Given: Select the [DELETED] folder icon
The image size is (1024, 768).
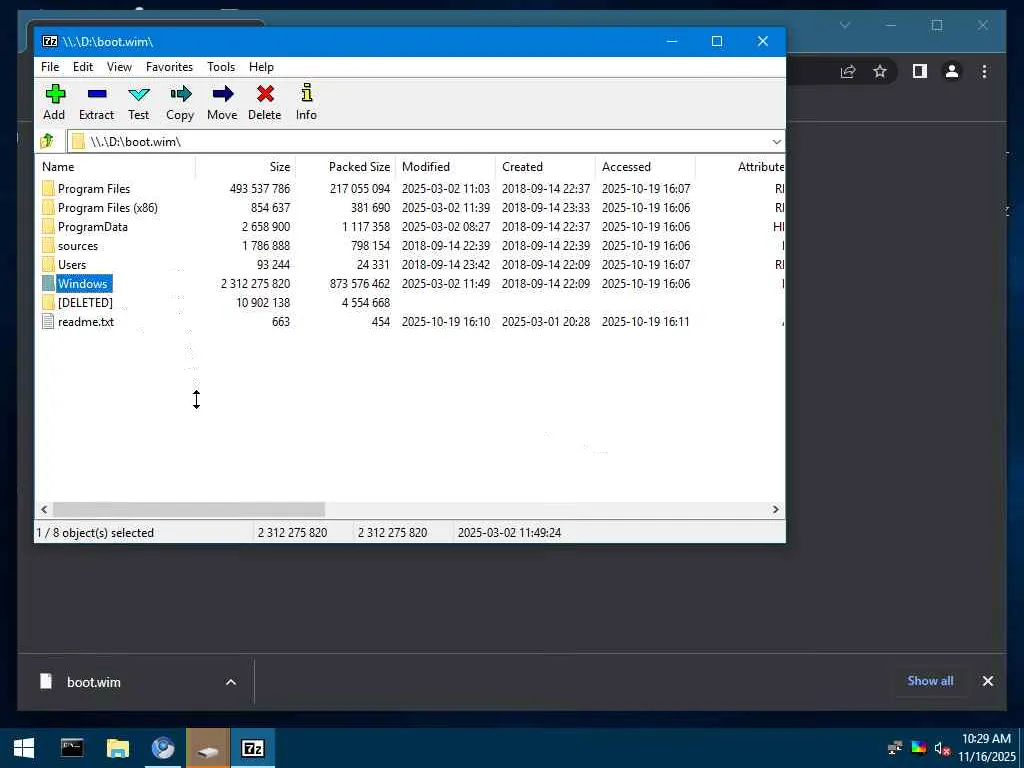Looking at the screenshot, I should click(x=48, y=302).
